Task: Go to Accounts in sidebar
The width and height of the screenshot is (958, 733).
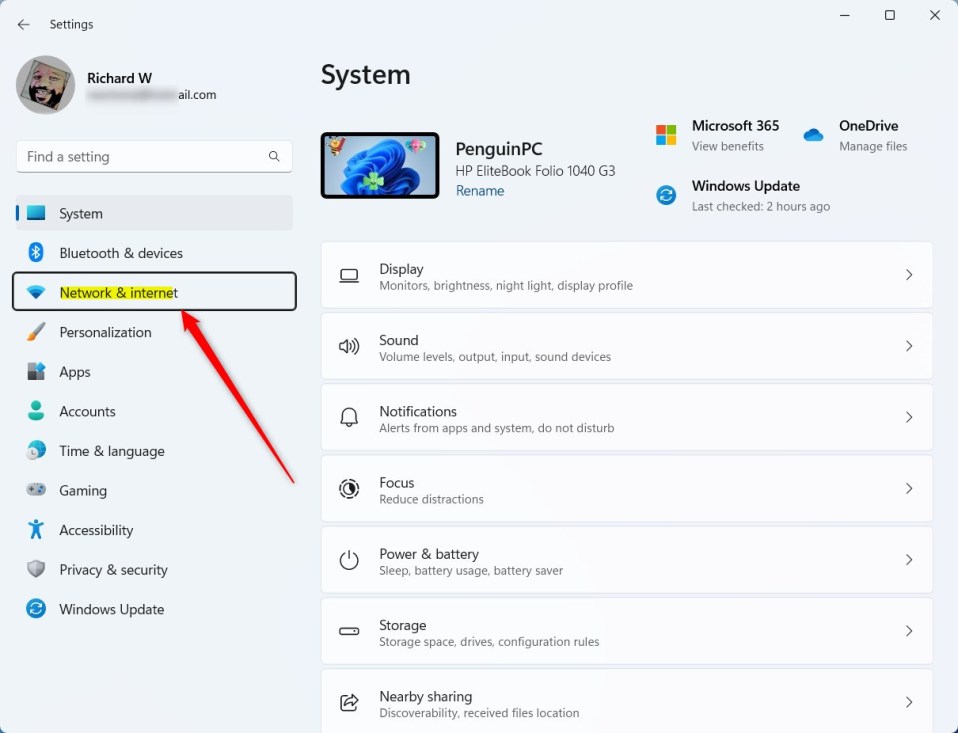Action: pyautogui.click(x=87, y=411)
